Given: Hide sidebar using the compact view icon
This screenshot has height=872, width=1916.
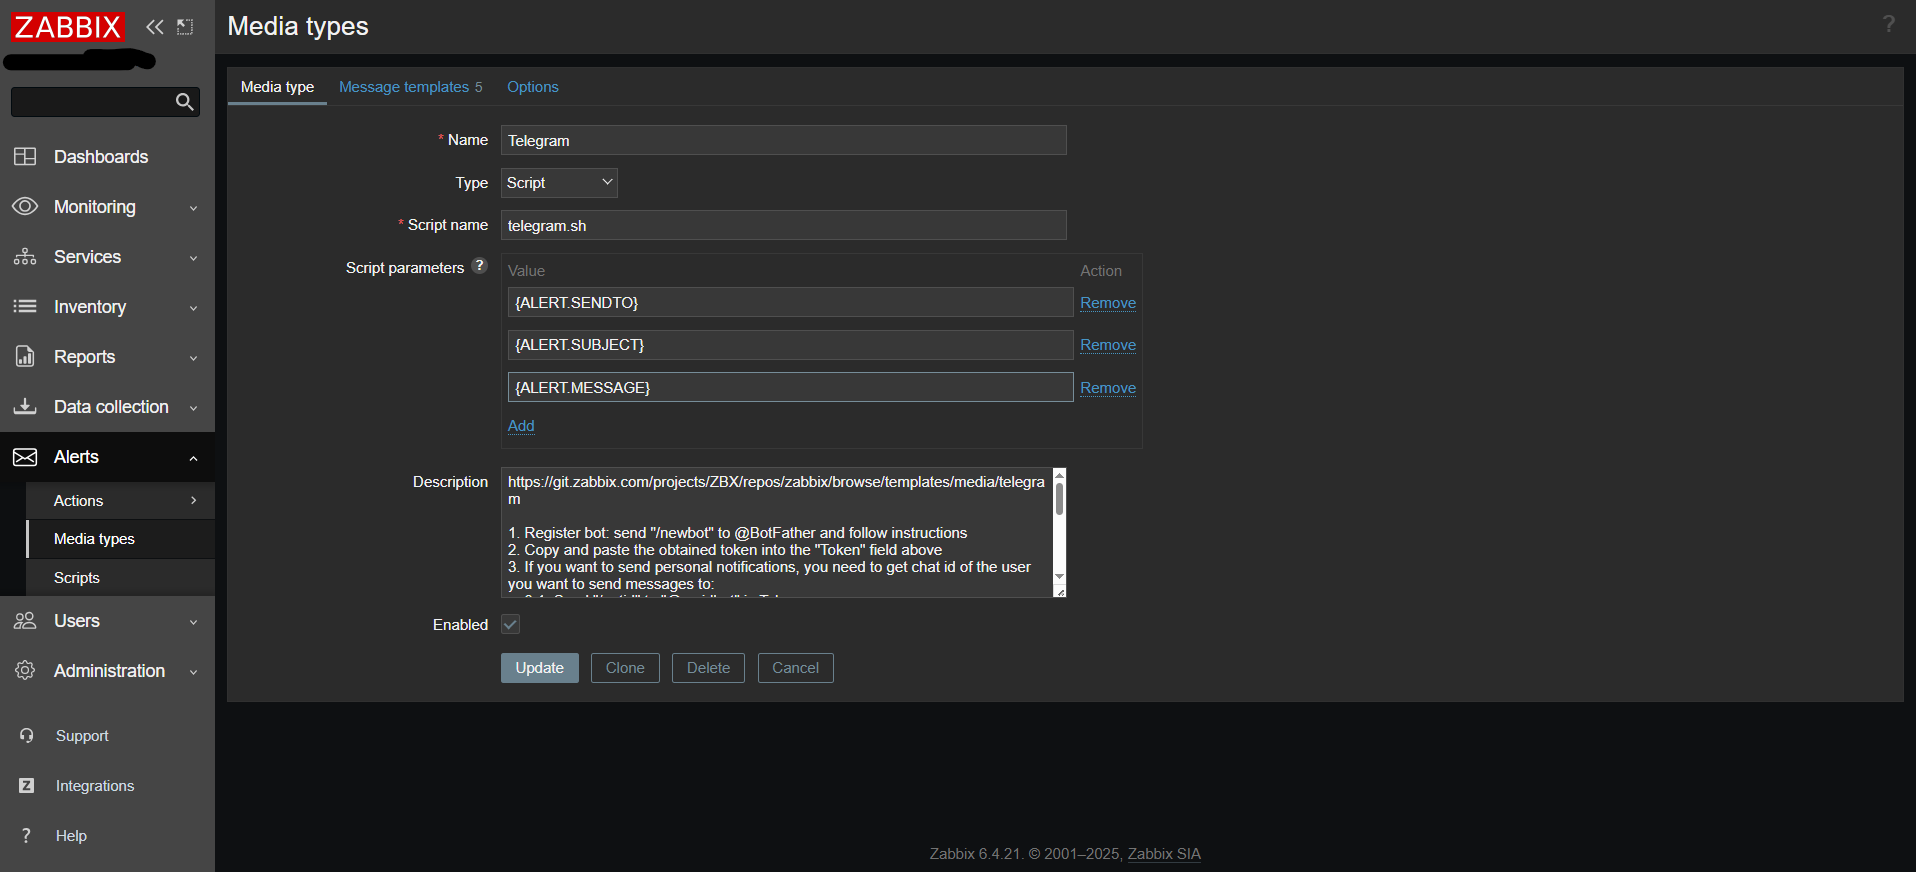Looking at the screenshot, I should [x=185, y=27].
